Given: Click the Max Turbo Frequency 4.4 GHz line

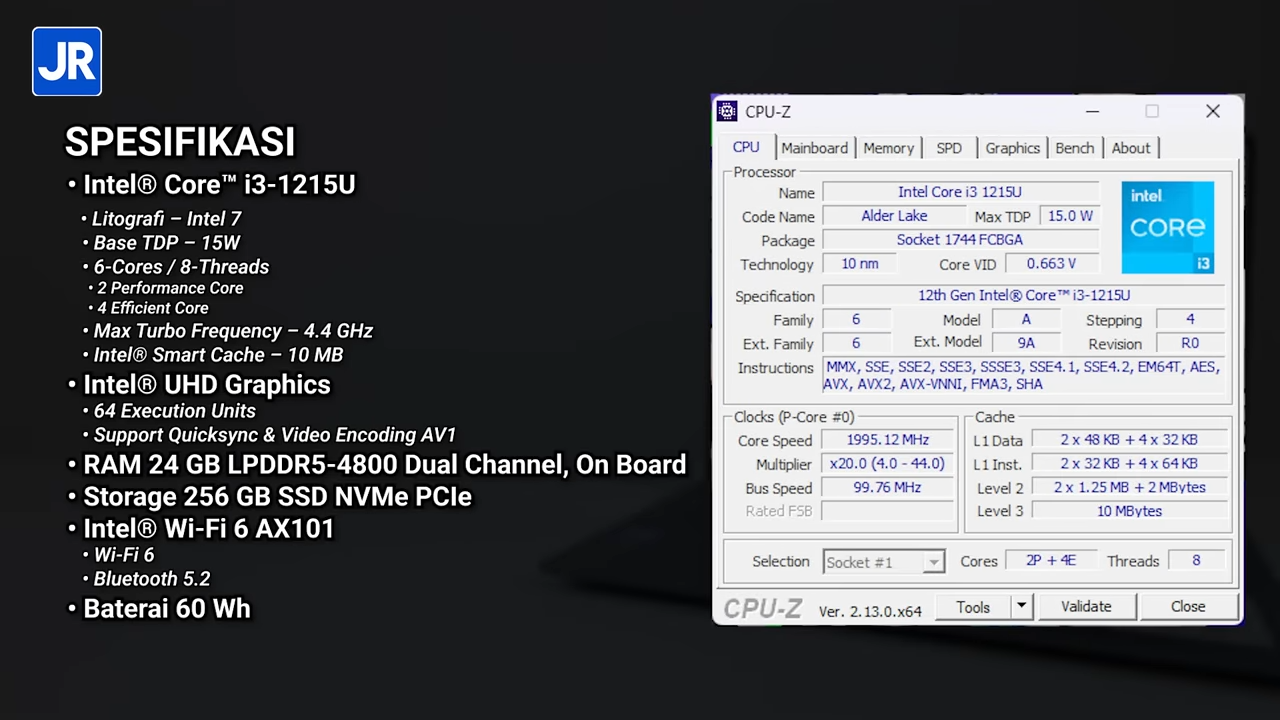Looking at the screenshot, I should pyautogui.click(x=233, y=331).
